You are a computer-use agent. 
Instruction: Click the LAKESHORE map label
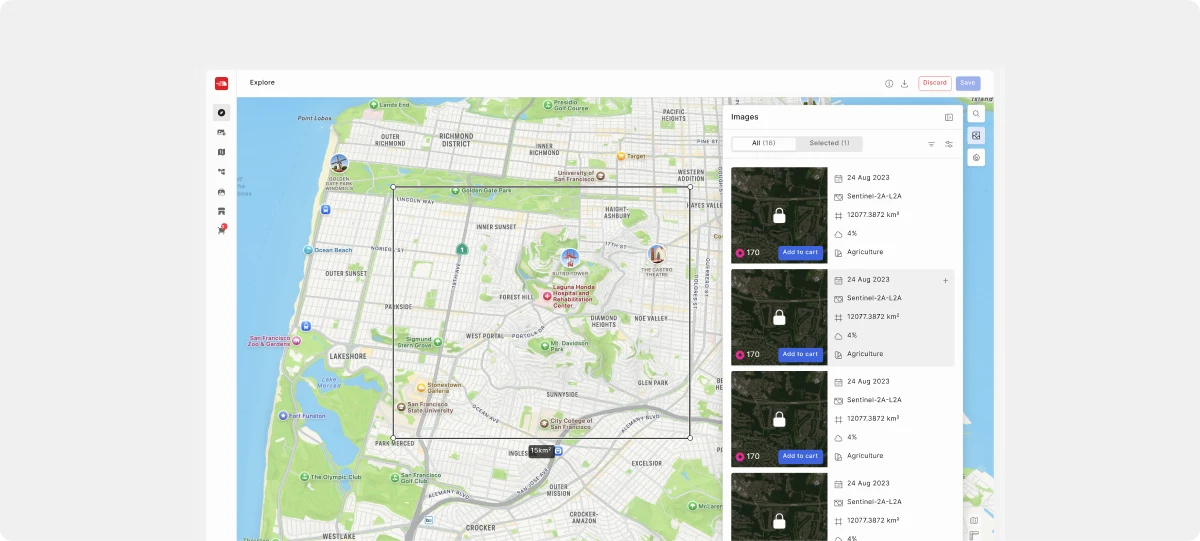(x=348, y=356)
